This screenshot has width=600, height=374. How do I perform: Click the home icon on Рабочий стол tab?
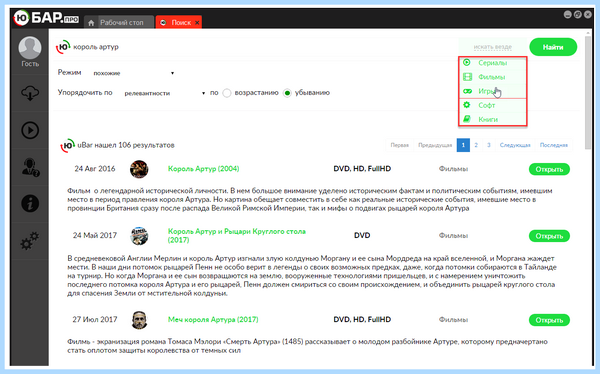tap(91, 23)
